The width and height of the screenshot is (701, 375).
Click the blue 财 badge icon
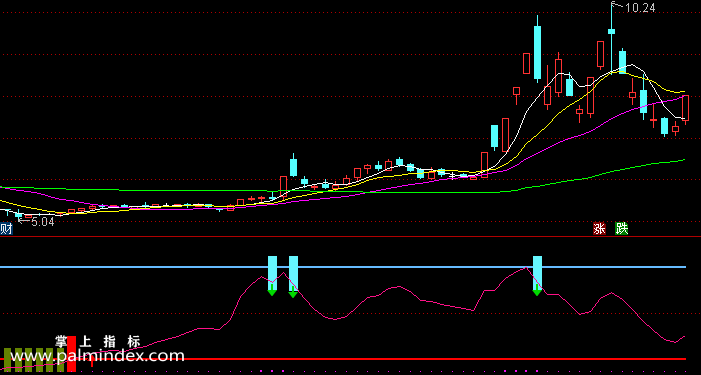click(6, 229)
